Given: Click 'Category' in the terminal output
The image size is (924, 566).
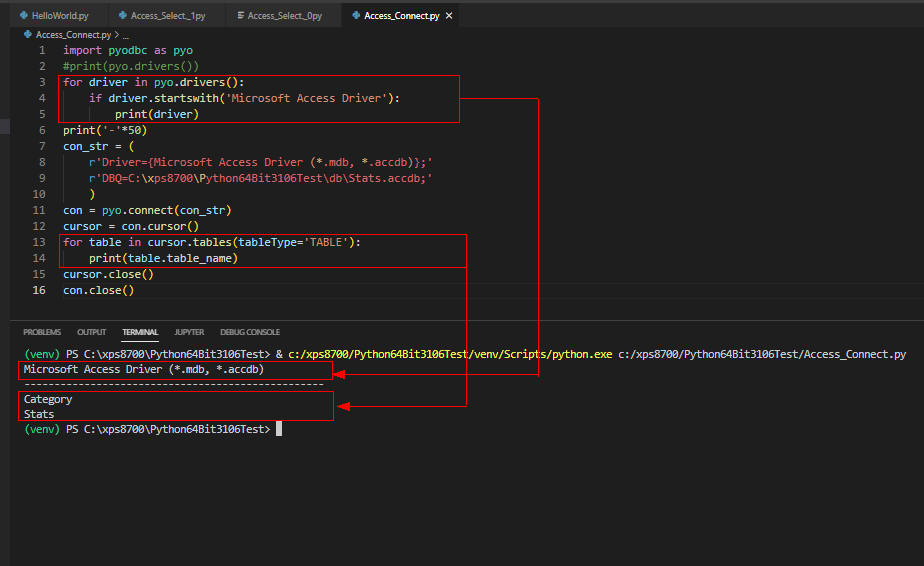Looking at the screenshot, I should 48,399.
